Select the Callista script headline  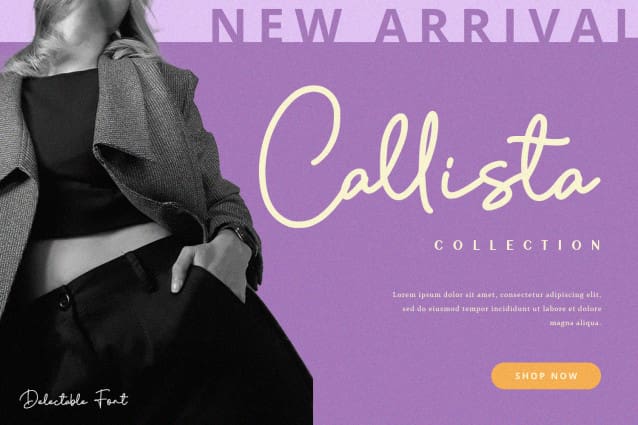pyautogui.click(x=429, y=157)
